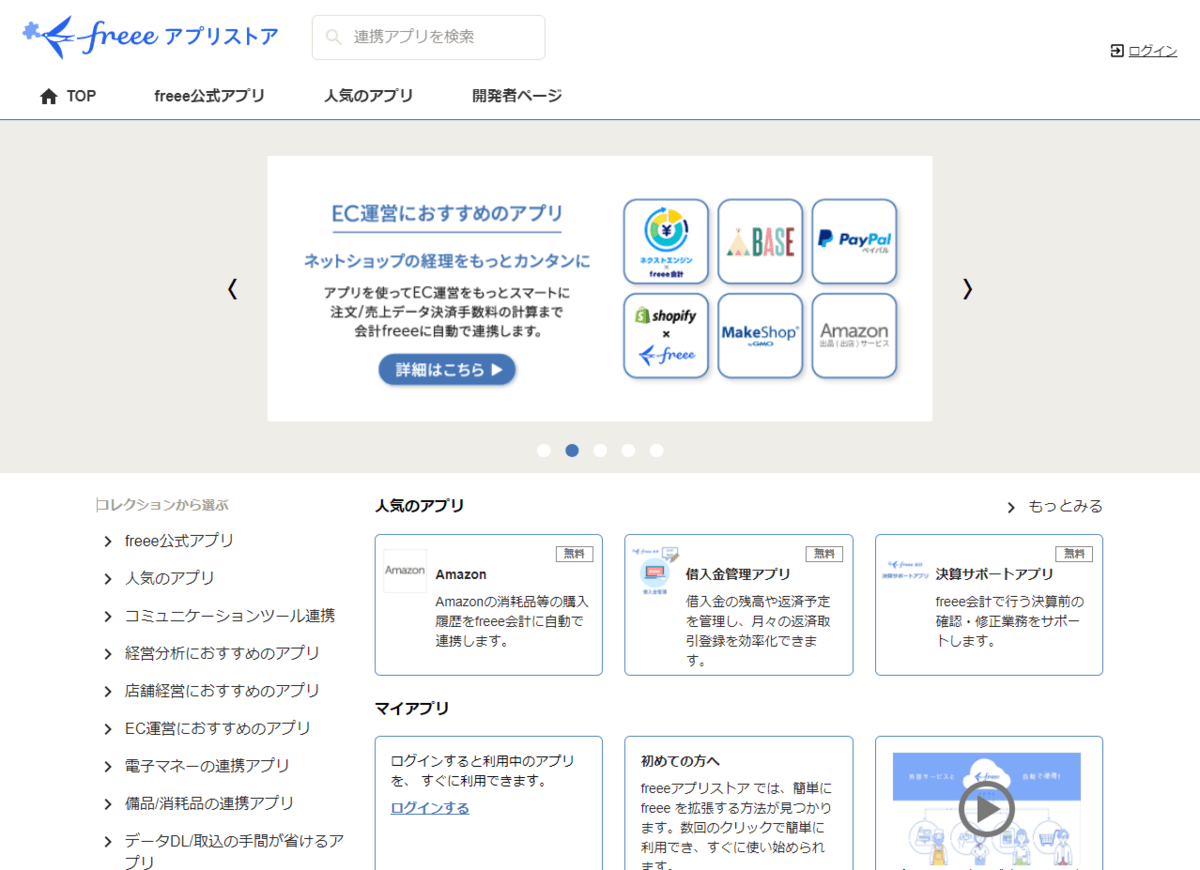Expand EC運営におすすめのアプリ chevron
1200x870 pixels.
point(108,729)
